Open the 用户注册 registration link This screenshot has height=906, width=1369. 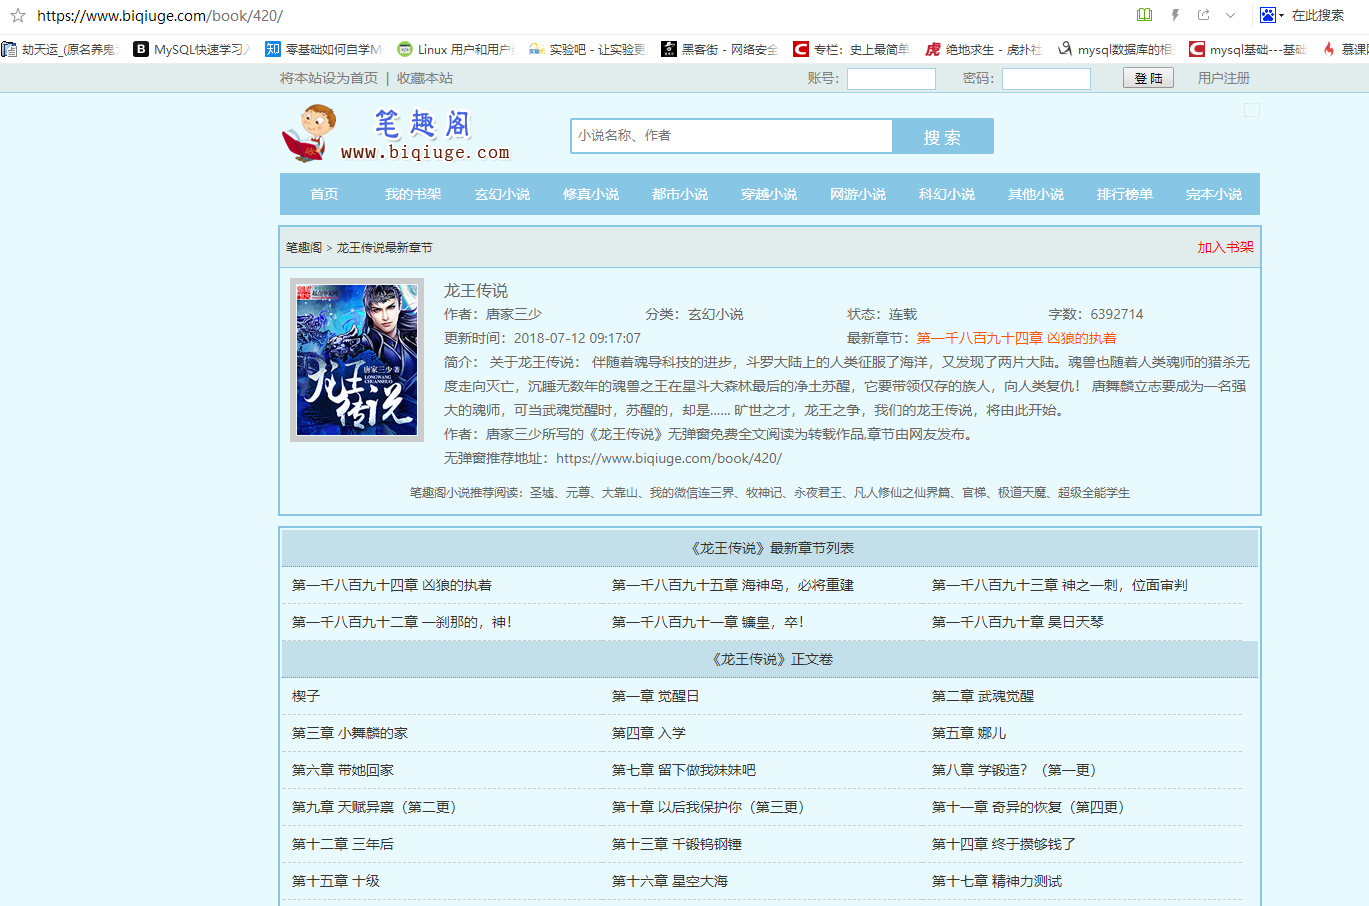pos(1224,78)
